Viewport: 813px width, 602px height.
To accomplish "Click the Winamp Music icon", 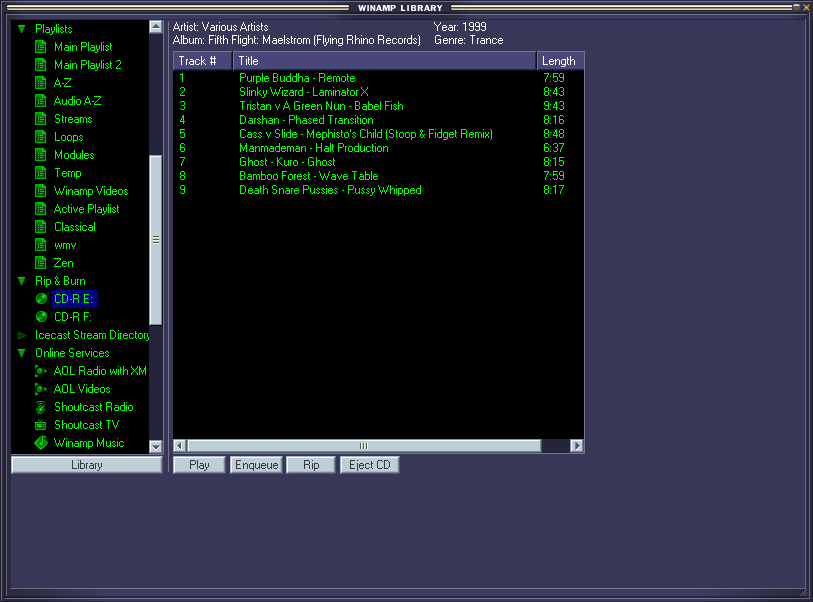I will pyautogui.click(x=40, y=443).
